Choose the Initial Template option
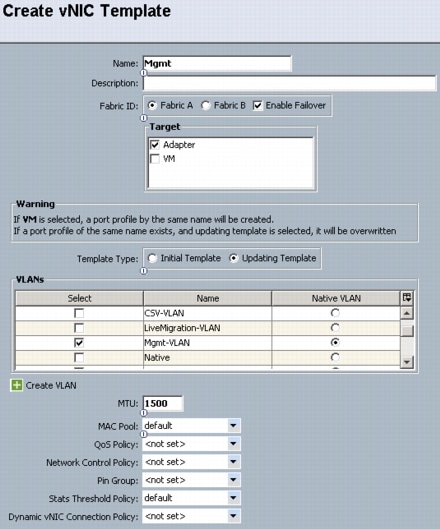Image resolution: width=440 pixels, height=529 pixels. [x=152, y=258]
